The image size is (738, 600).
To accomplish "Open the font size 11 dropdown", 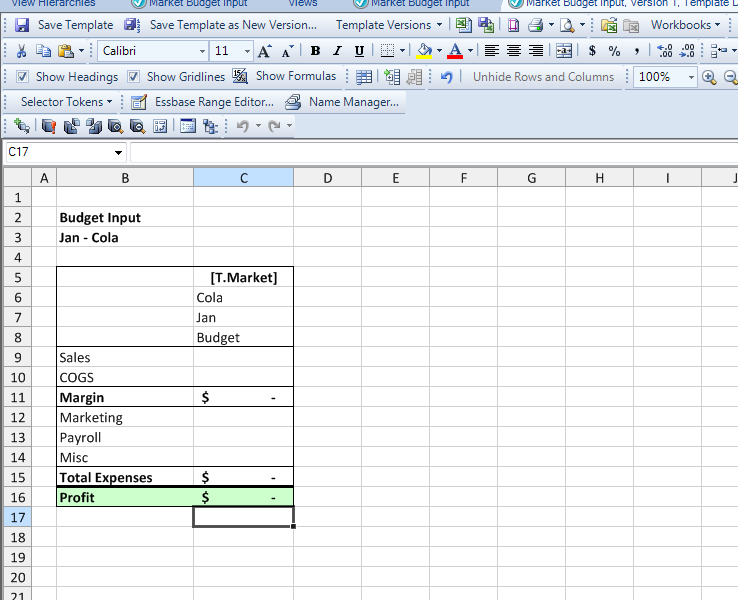I will 247,51.
